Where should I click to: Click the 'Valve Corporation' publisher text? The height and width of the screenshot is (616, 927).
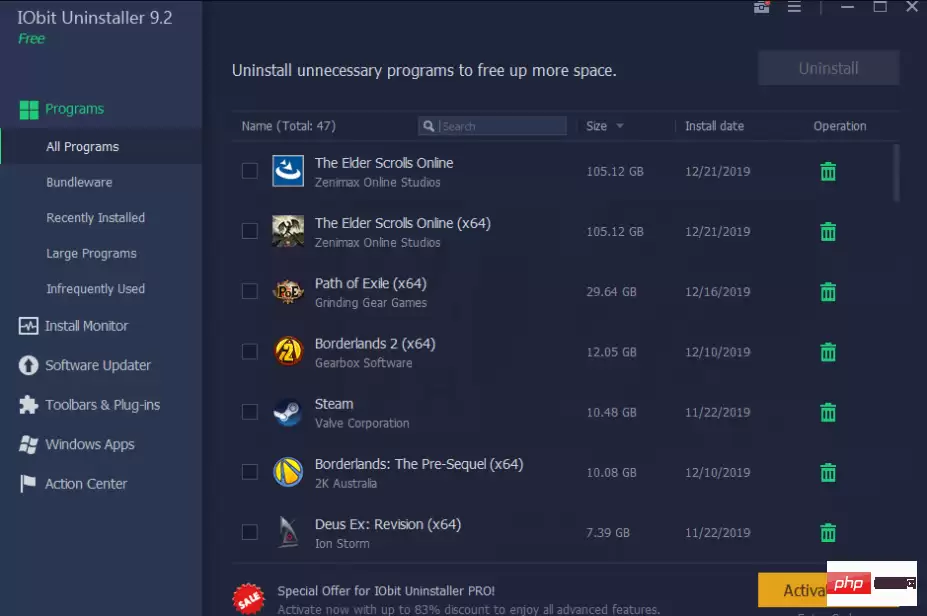[362, 423]
